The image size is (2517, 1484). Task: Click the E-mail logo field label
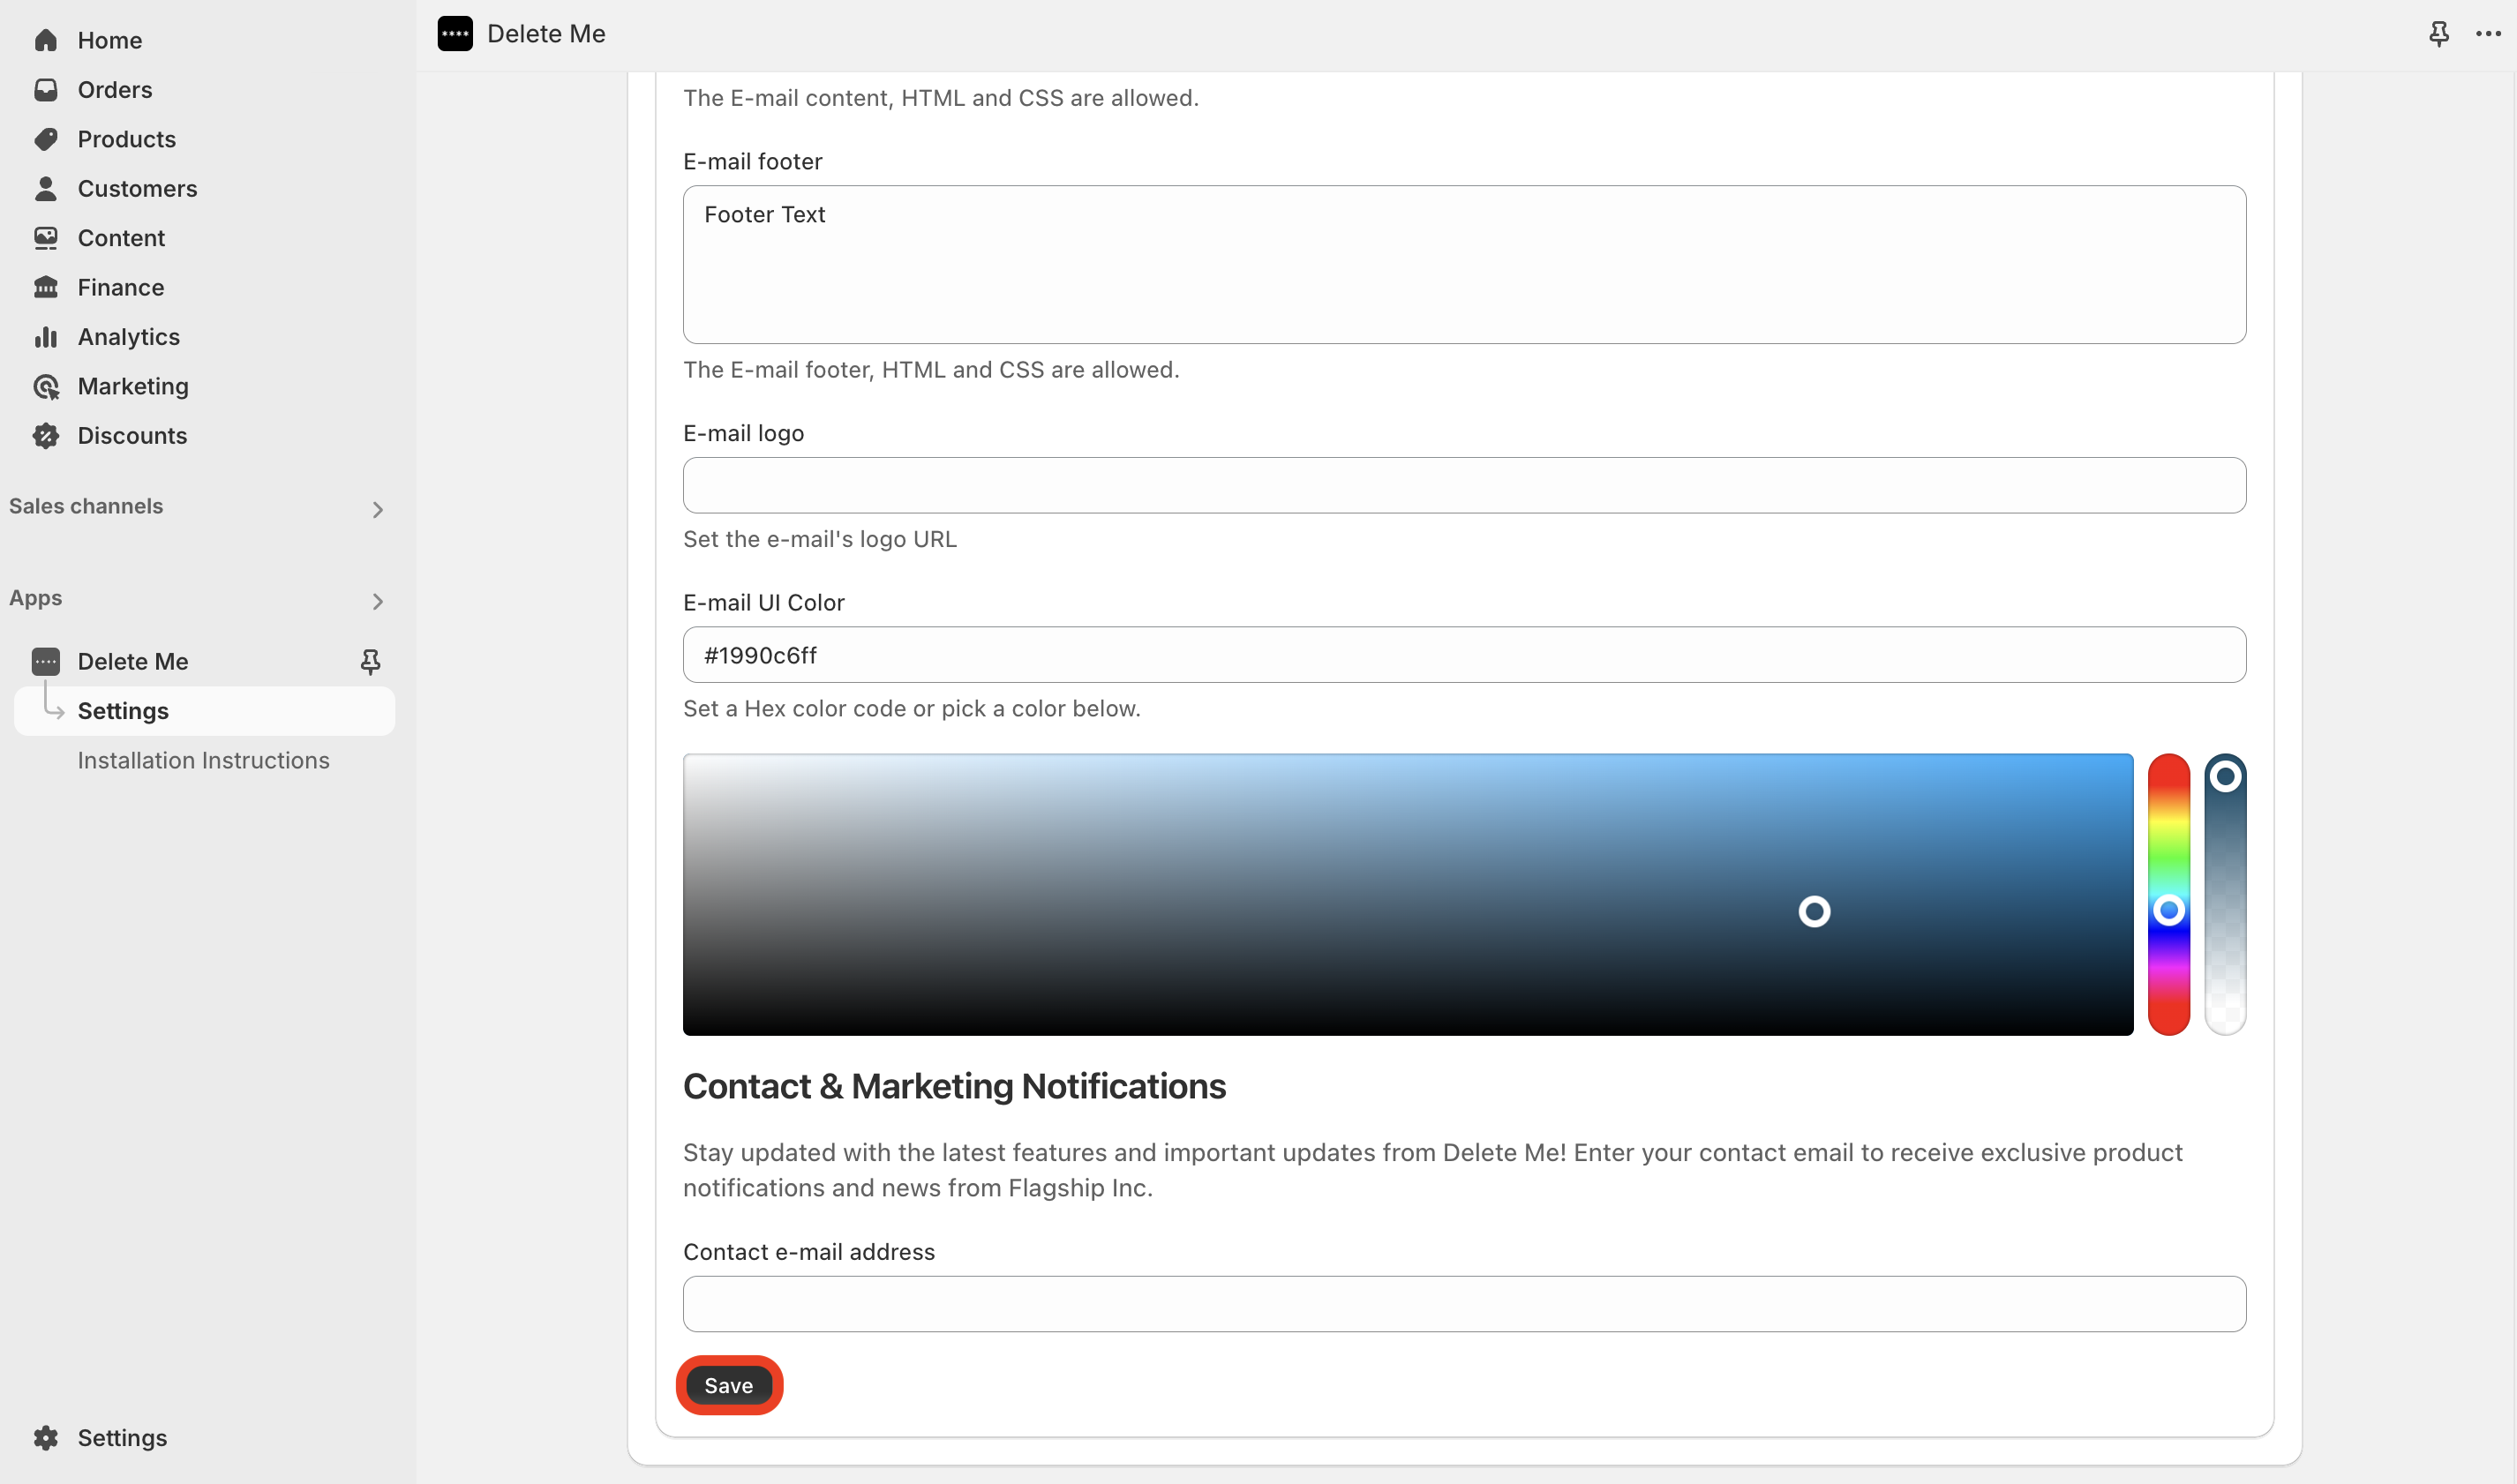pyautogui.click(x=744, y=434)
